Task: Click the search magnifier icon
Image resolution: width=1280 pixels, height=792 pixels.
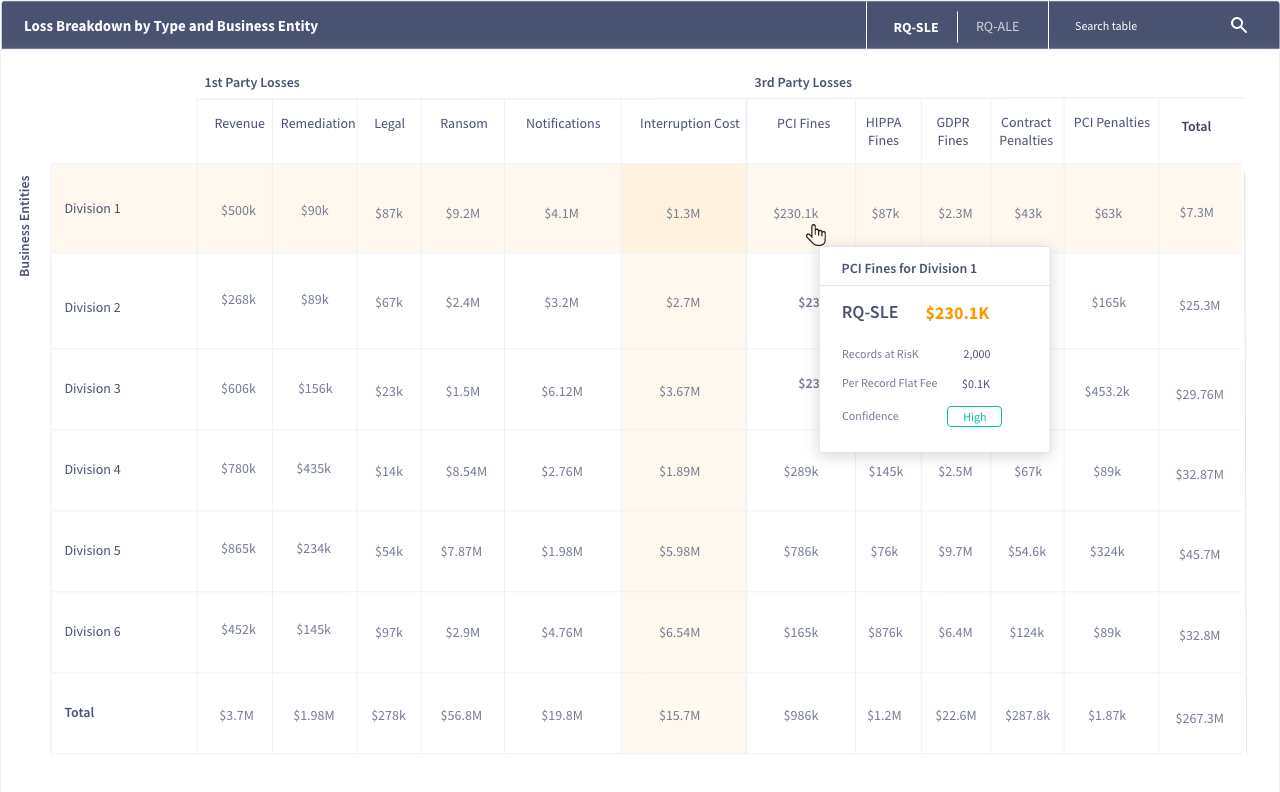Action: [x=1239, y=26]
